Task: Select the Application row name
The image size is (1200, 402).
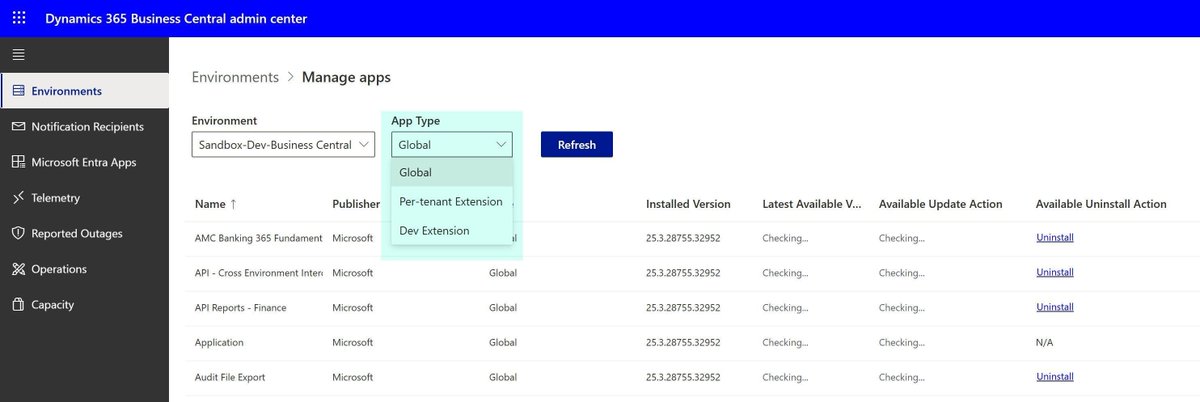Action: click(x=219, y=342)
